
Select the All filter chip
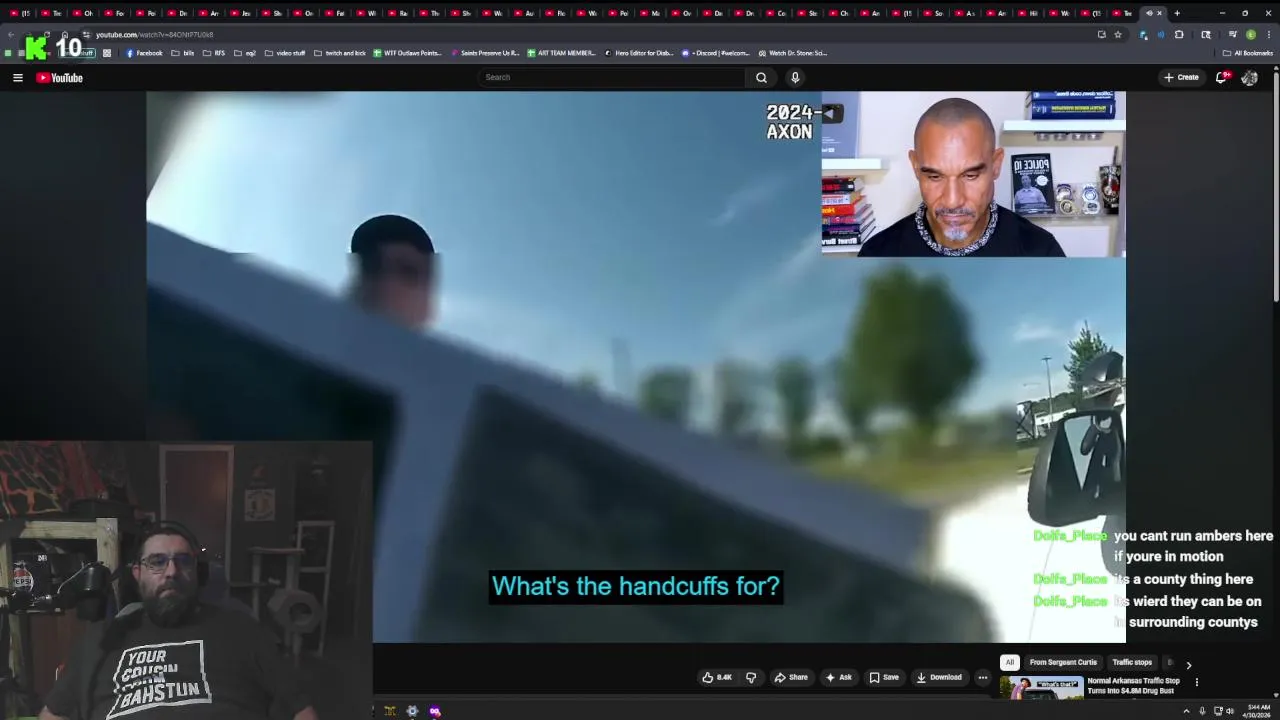[x=1009, y=662]
